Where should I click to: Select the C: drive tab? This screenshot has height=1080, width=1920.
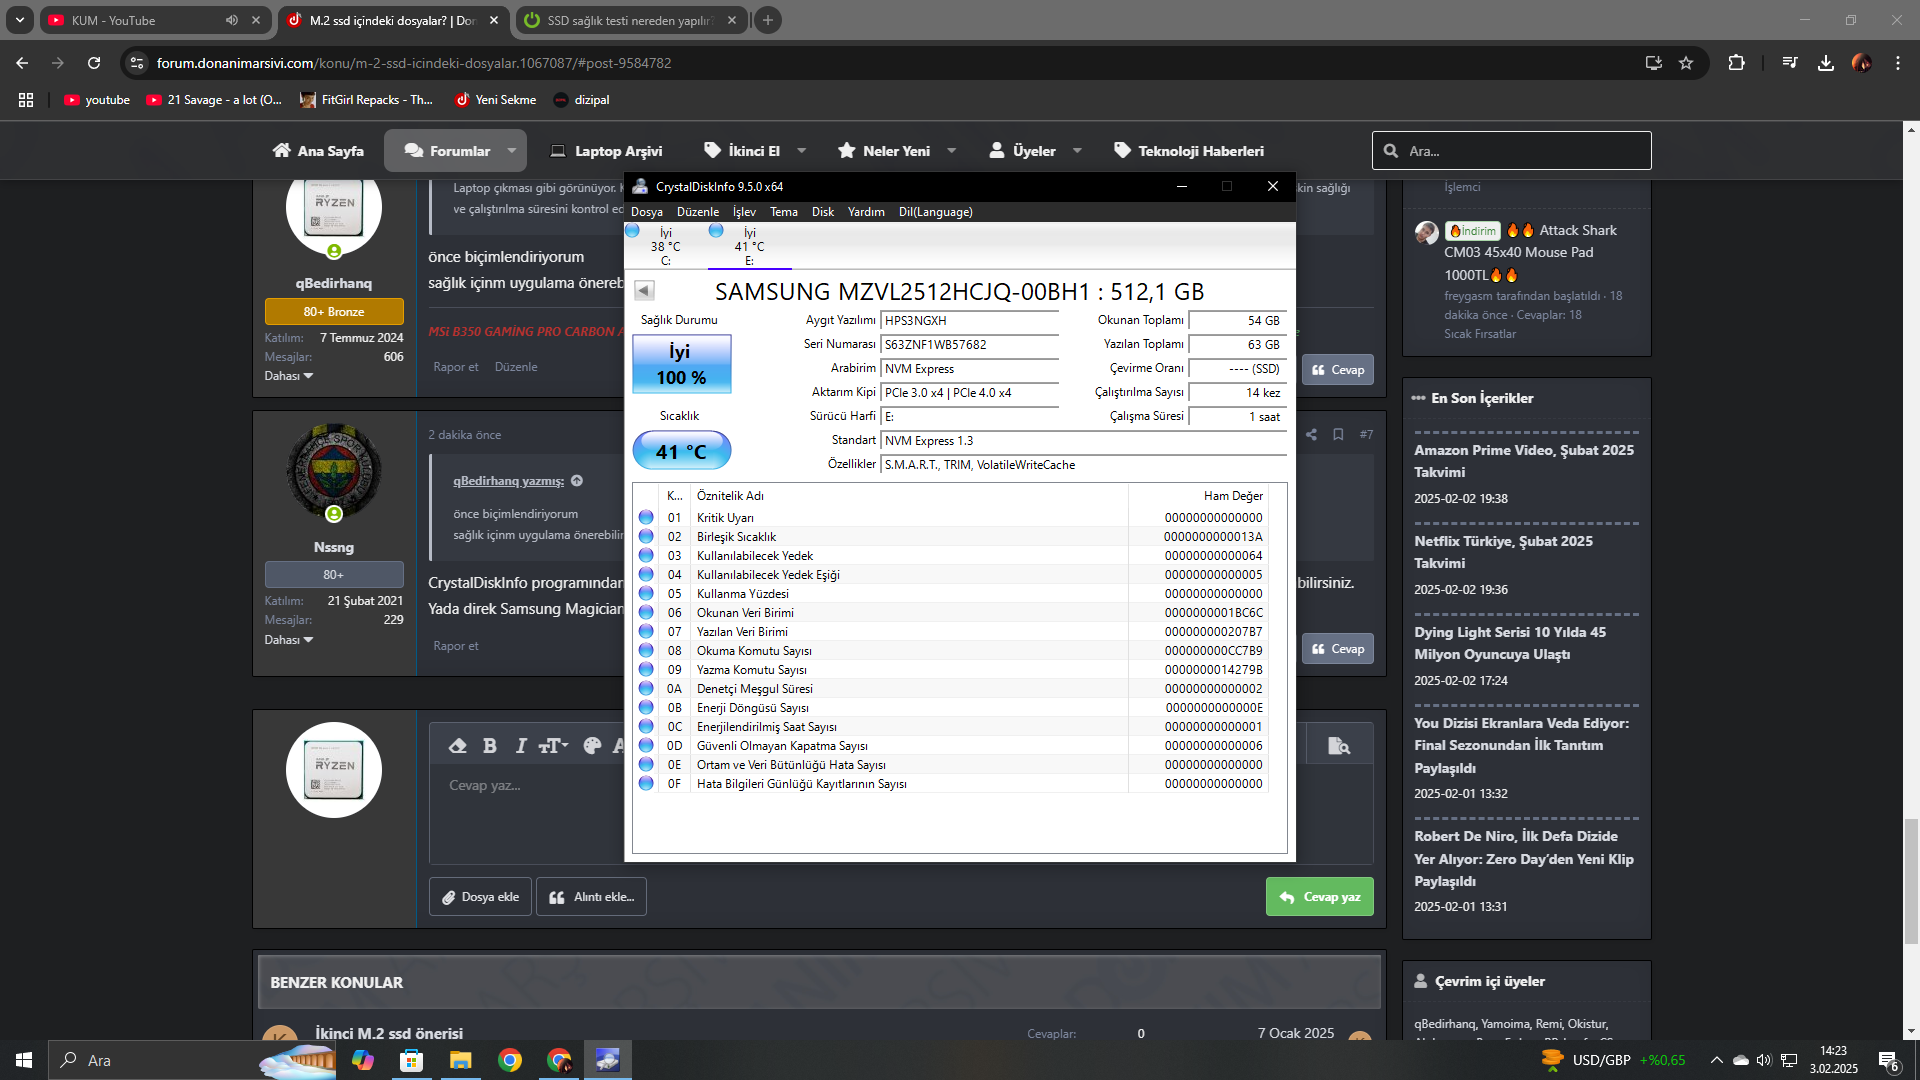coord(665,246)
